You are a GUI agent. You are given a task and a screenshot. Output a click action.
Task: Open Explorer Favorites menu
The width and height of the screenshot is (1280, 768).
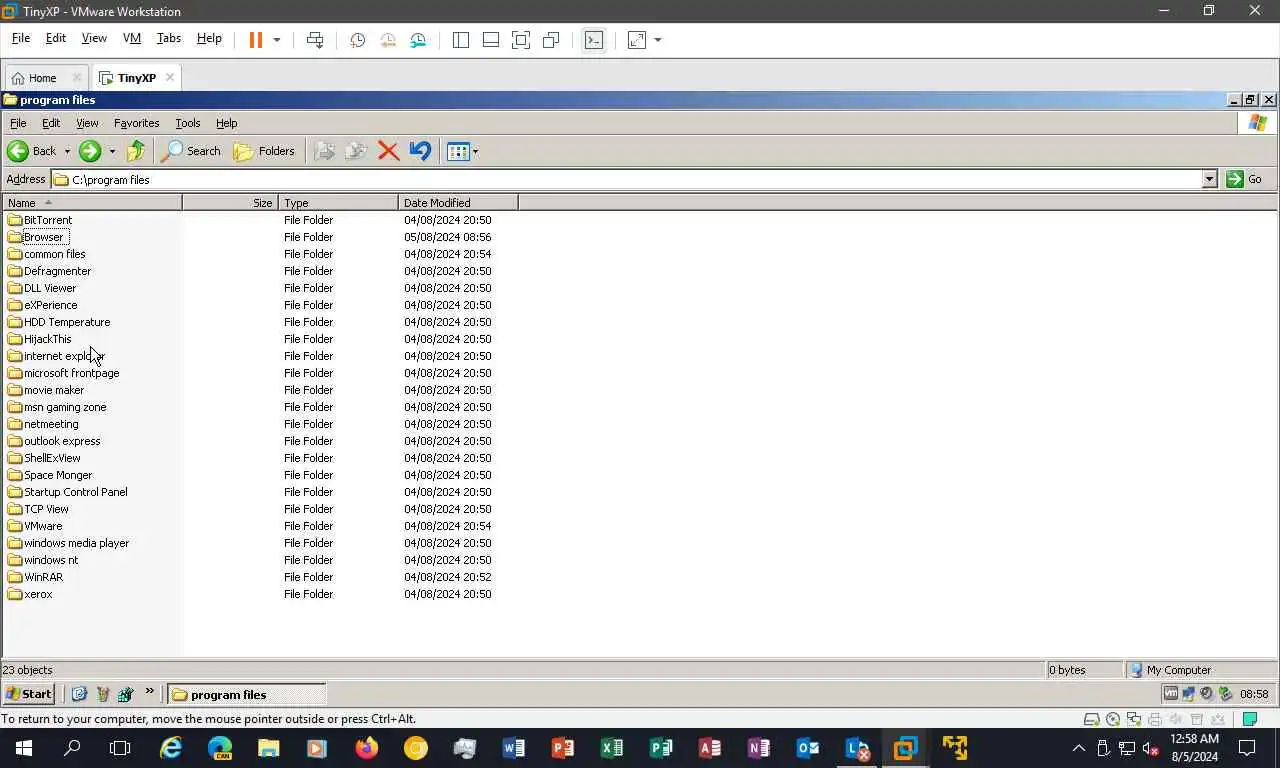click(x=136, y=123)
